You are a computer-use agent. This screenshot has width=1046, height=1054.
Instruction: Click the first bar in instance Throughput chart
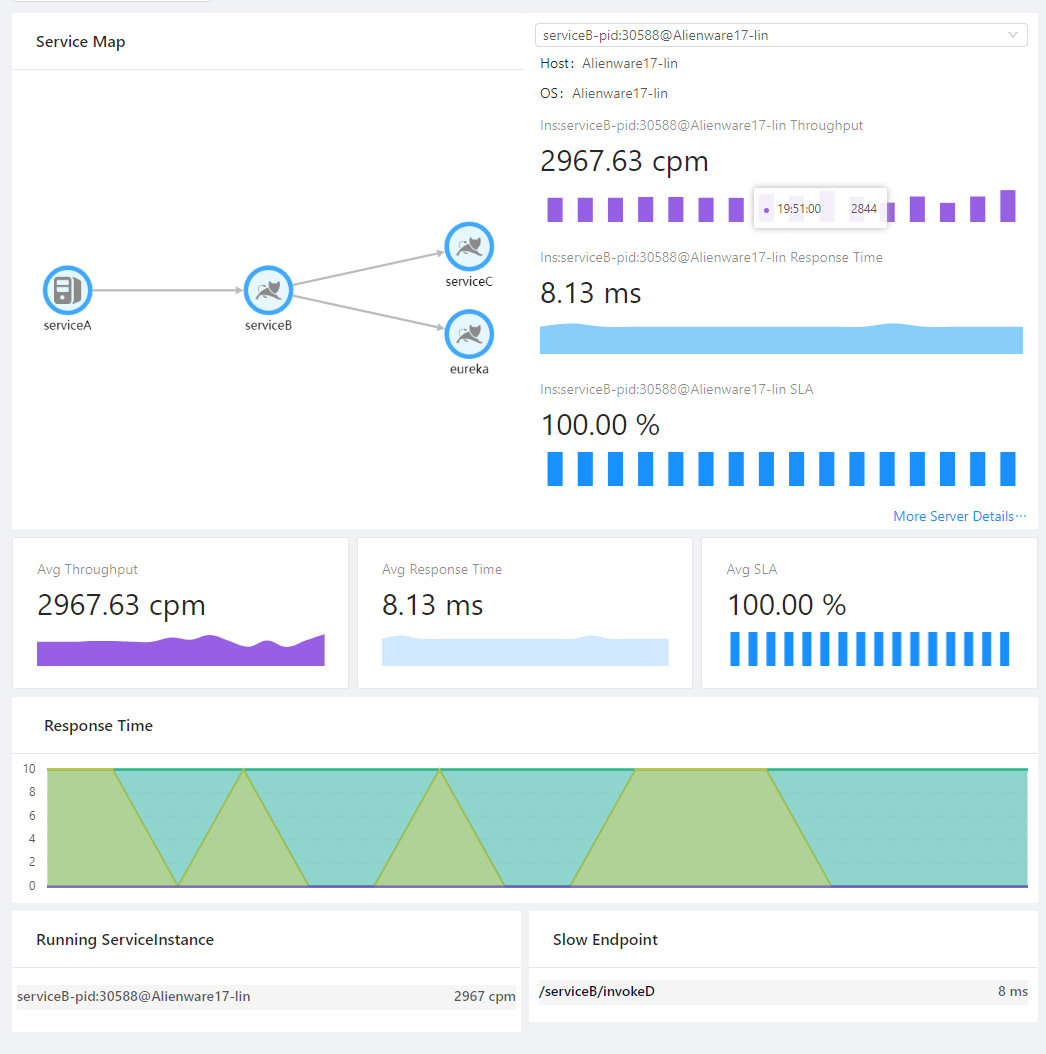coord(555,209)
